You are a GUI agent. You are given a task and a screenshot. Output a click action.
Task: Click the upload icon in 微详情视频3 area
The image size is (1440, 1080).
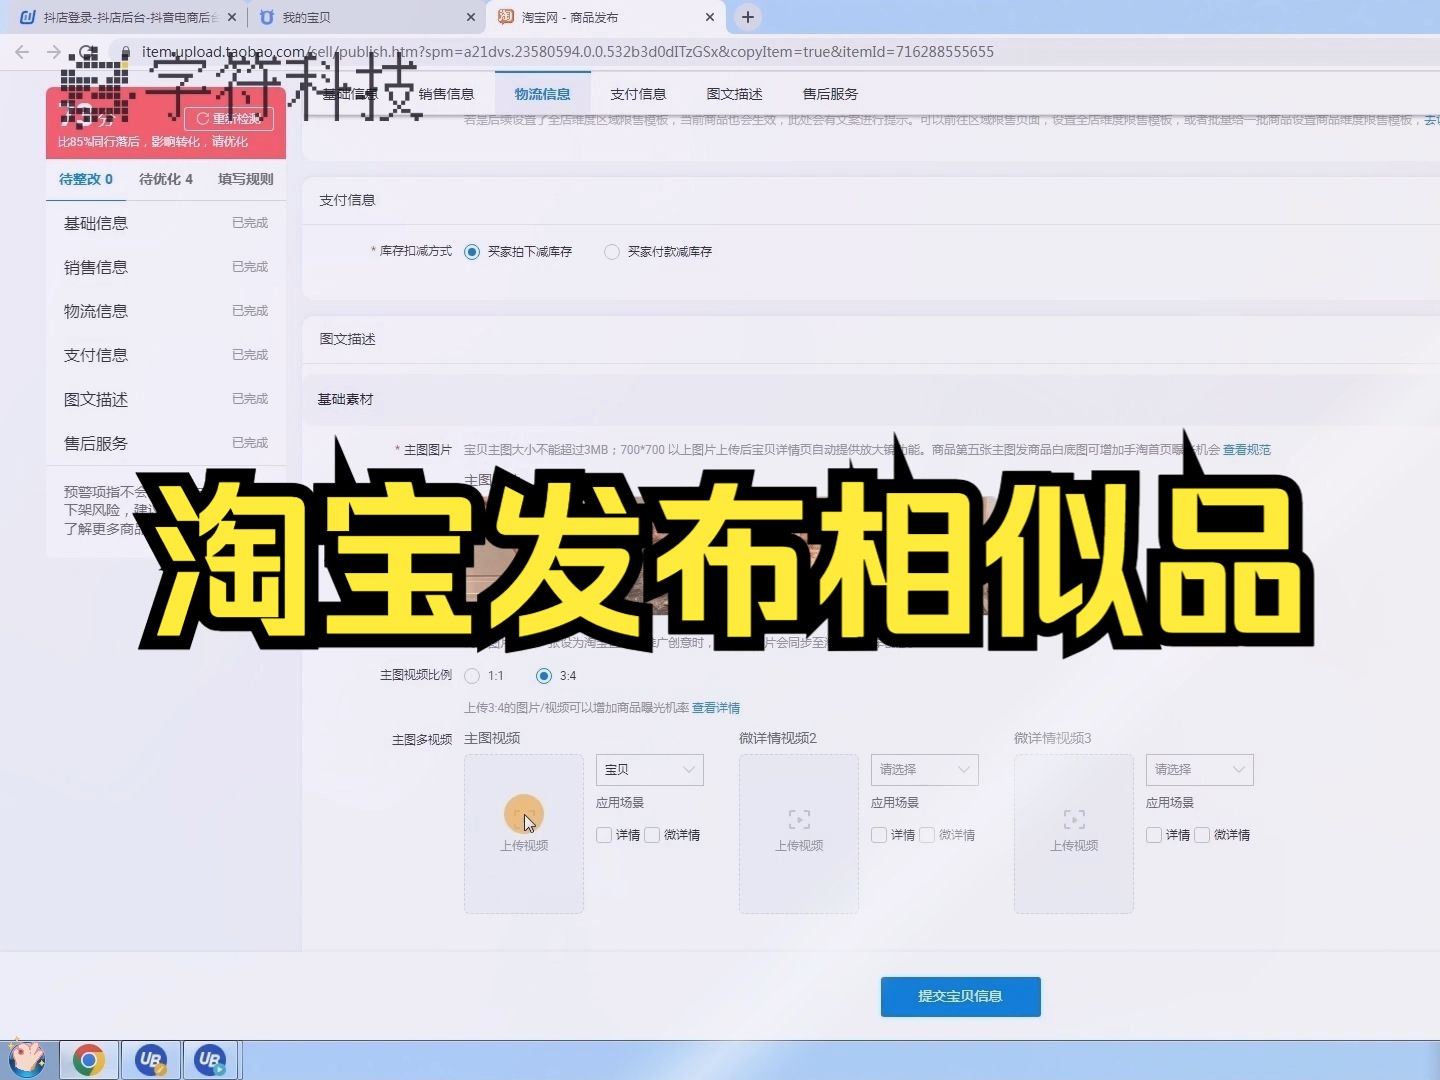coord(1073,818)
